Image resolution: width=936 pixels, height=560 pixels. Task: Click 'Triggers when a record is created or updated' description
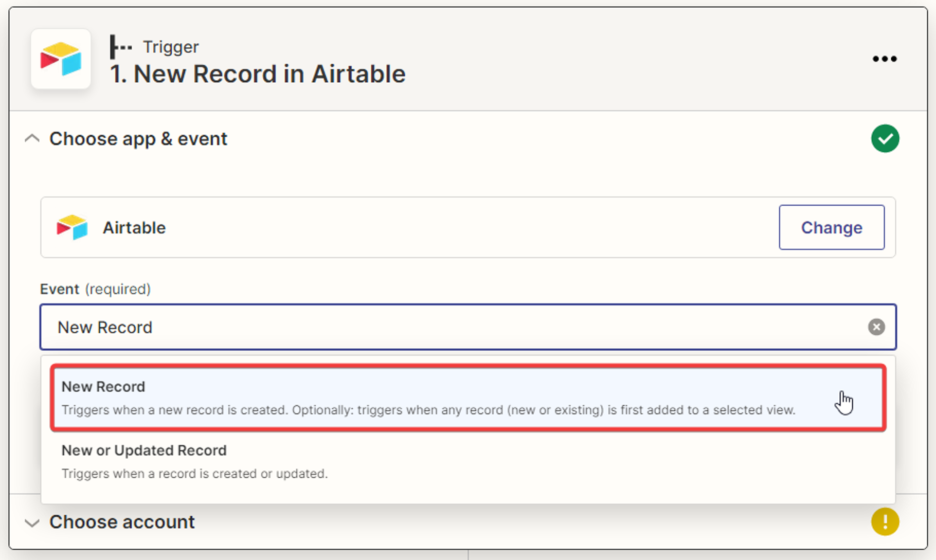tap(194, 473)
